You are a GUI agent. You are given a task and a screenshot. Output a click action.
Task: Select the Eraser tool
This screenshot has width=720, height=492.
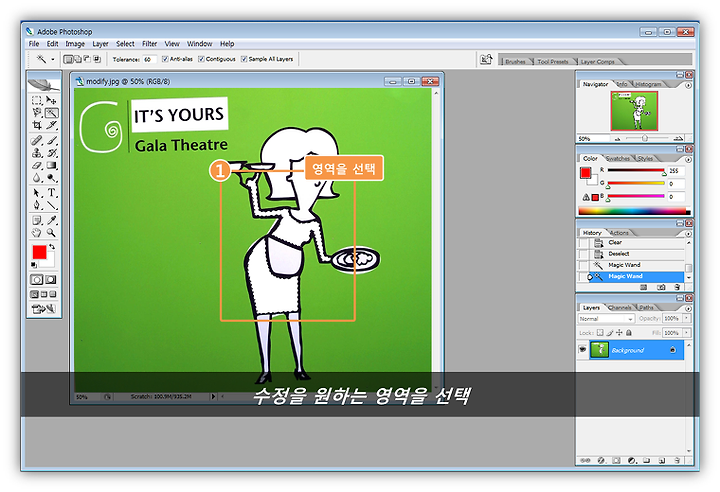click(x=37, y=165)
